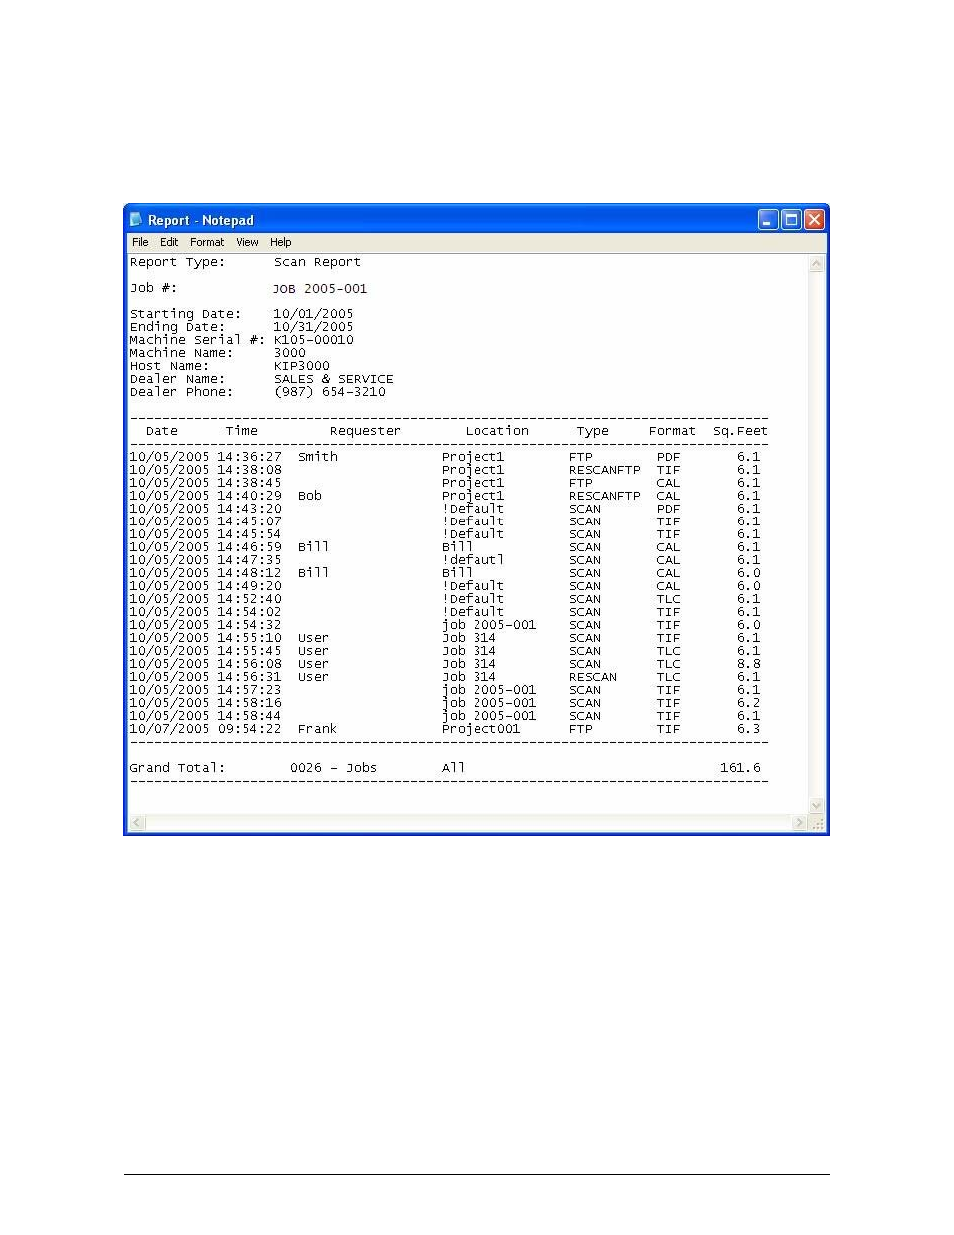Click the 'JOB 2005-001' job number value
Screen dimensions: 954x1235
pos(320,288)
